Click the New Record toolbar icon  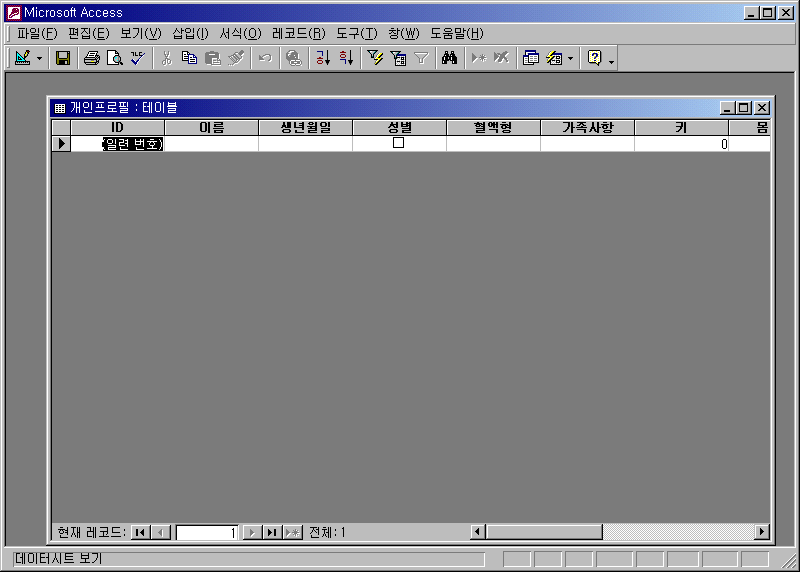click(479, 58)
